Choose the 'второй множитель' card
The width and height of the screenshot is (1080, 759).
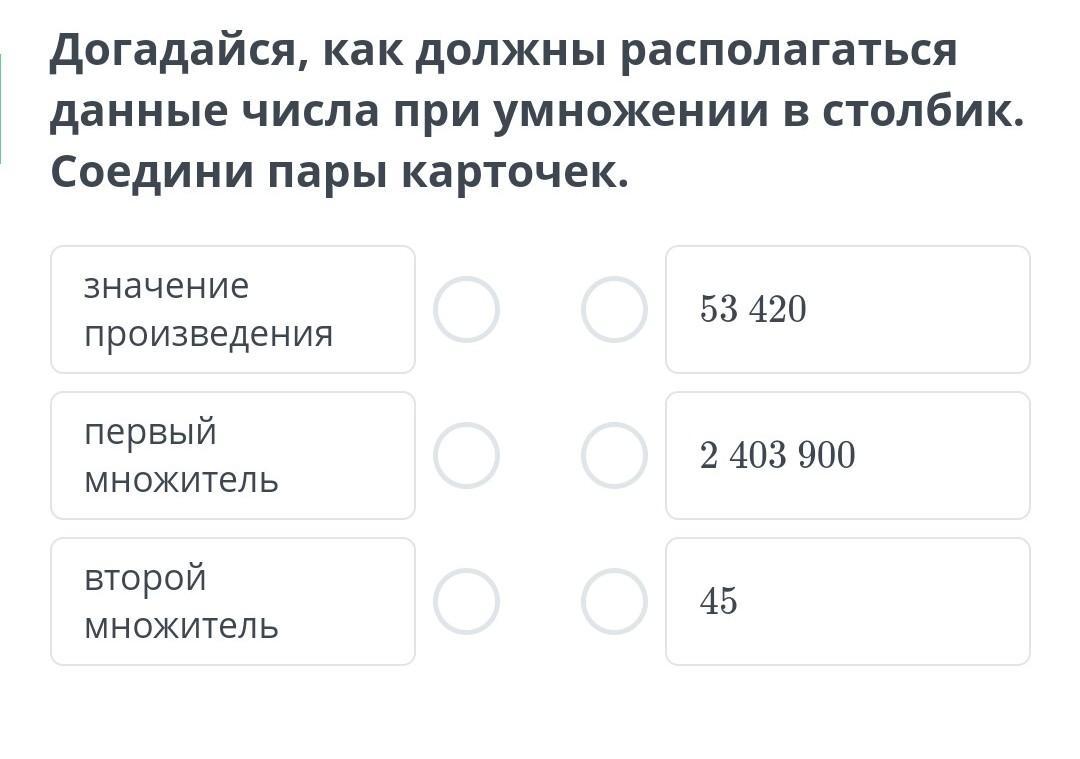tap(232, 602)
